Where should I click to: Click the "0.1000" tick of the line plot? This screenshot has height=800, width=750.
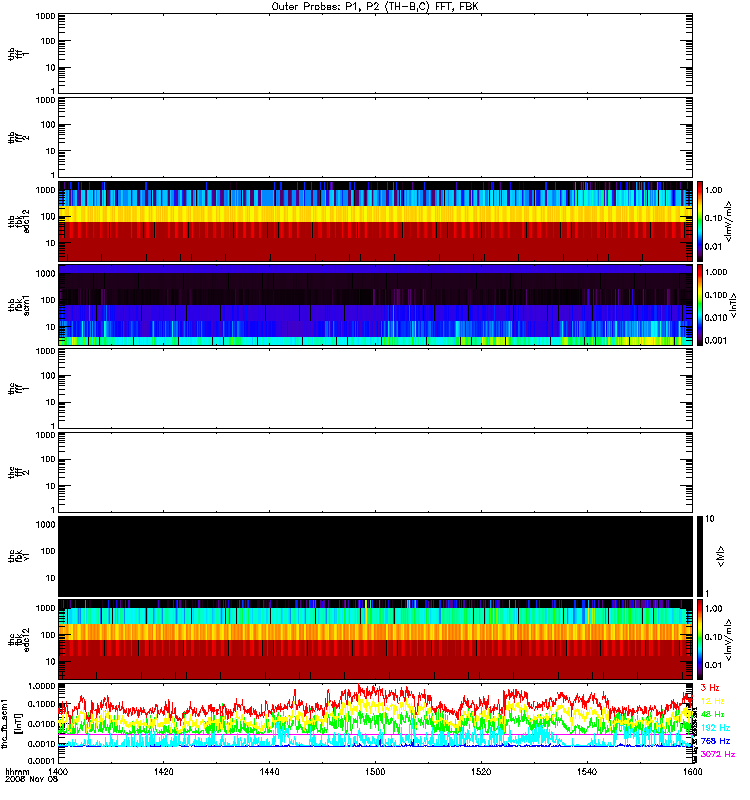point(41,704)
